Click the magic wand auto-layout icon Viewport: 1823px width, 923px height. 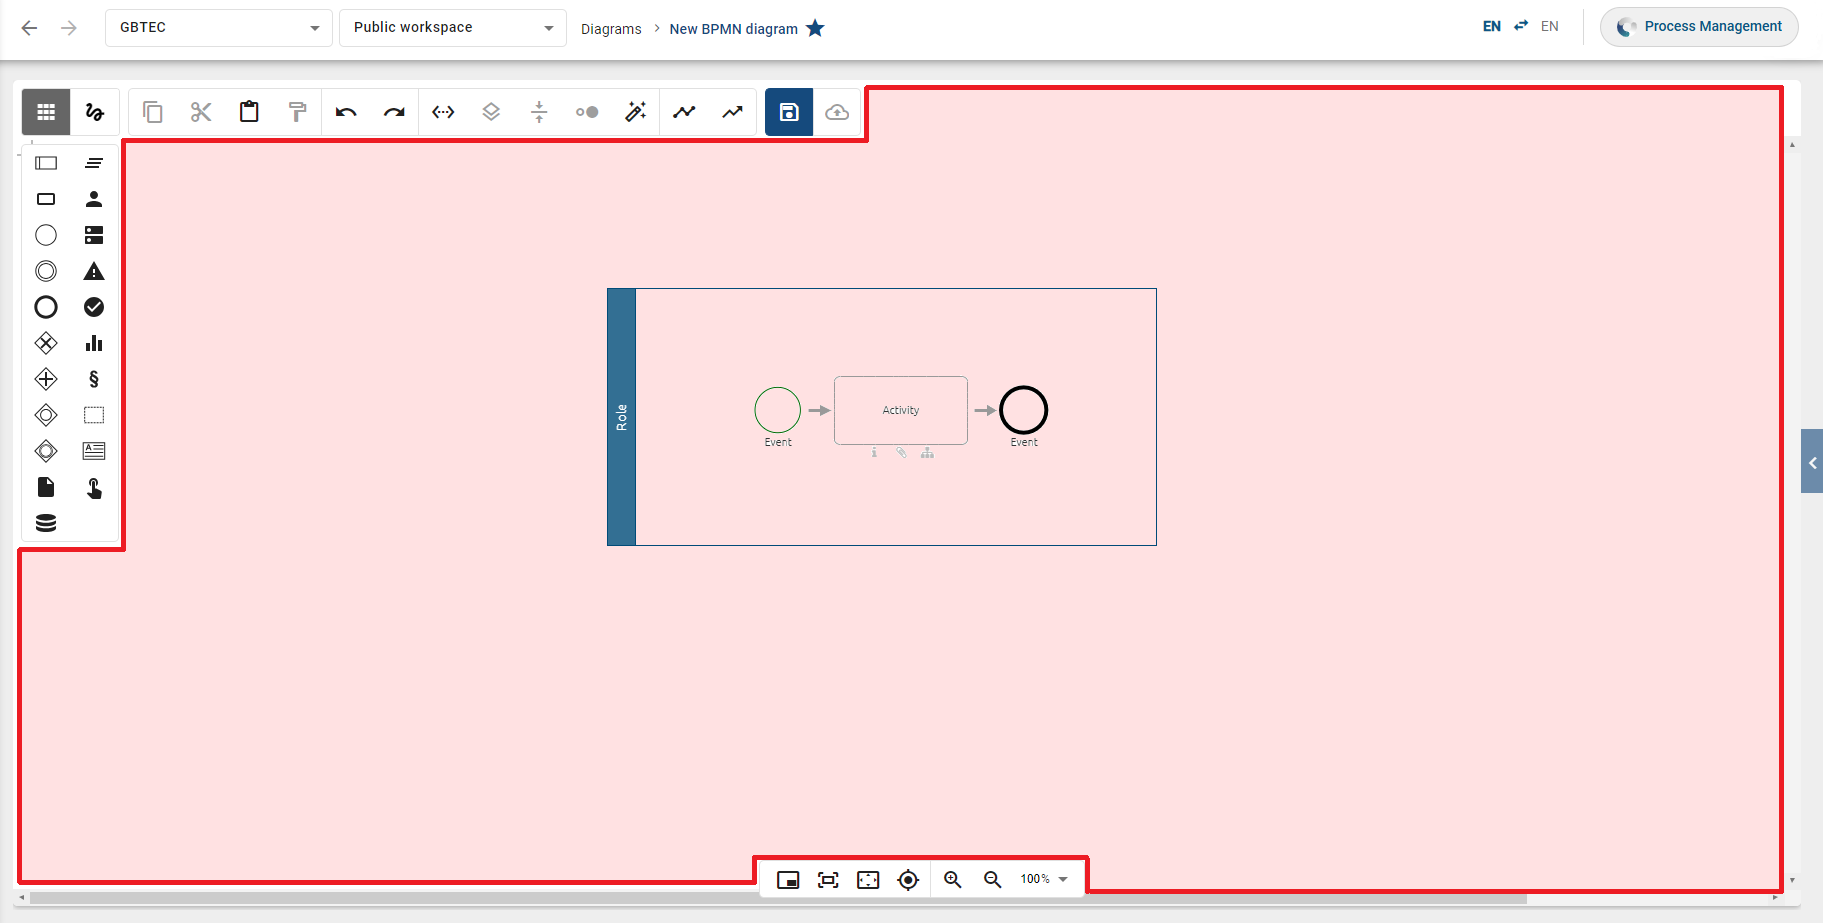(635, 112)
